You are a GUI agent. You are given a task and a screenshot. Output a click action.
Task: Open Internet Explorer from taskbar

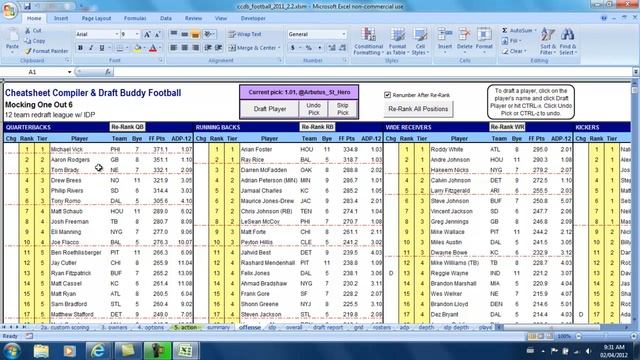point(98,351)
